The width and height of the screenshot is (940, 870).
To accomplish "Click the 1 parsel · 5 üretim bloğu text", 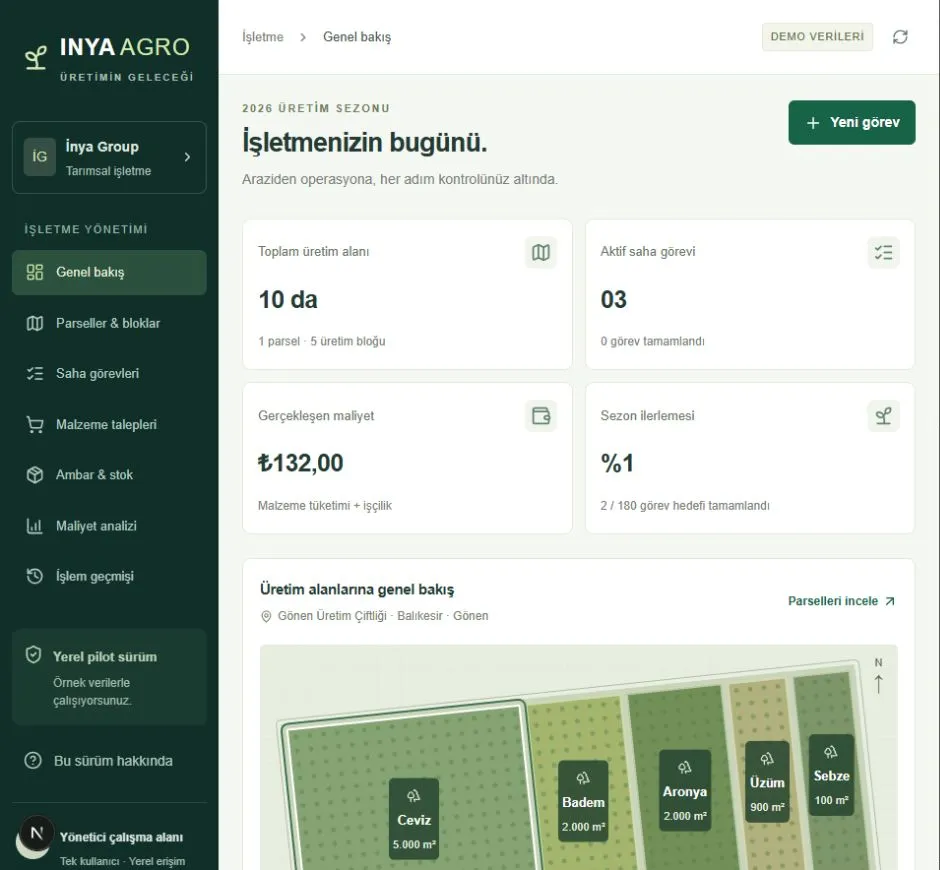I will 321,341.
